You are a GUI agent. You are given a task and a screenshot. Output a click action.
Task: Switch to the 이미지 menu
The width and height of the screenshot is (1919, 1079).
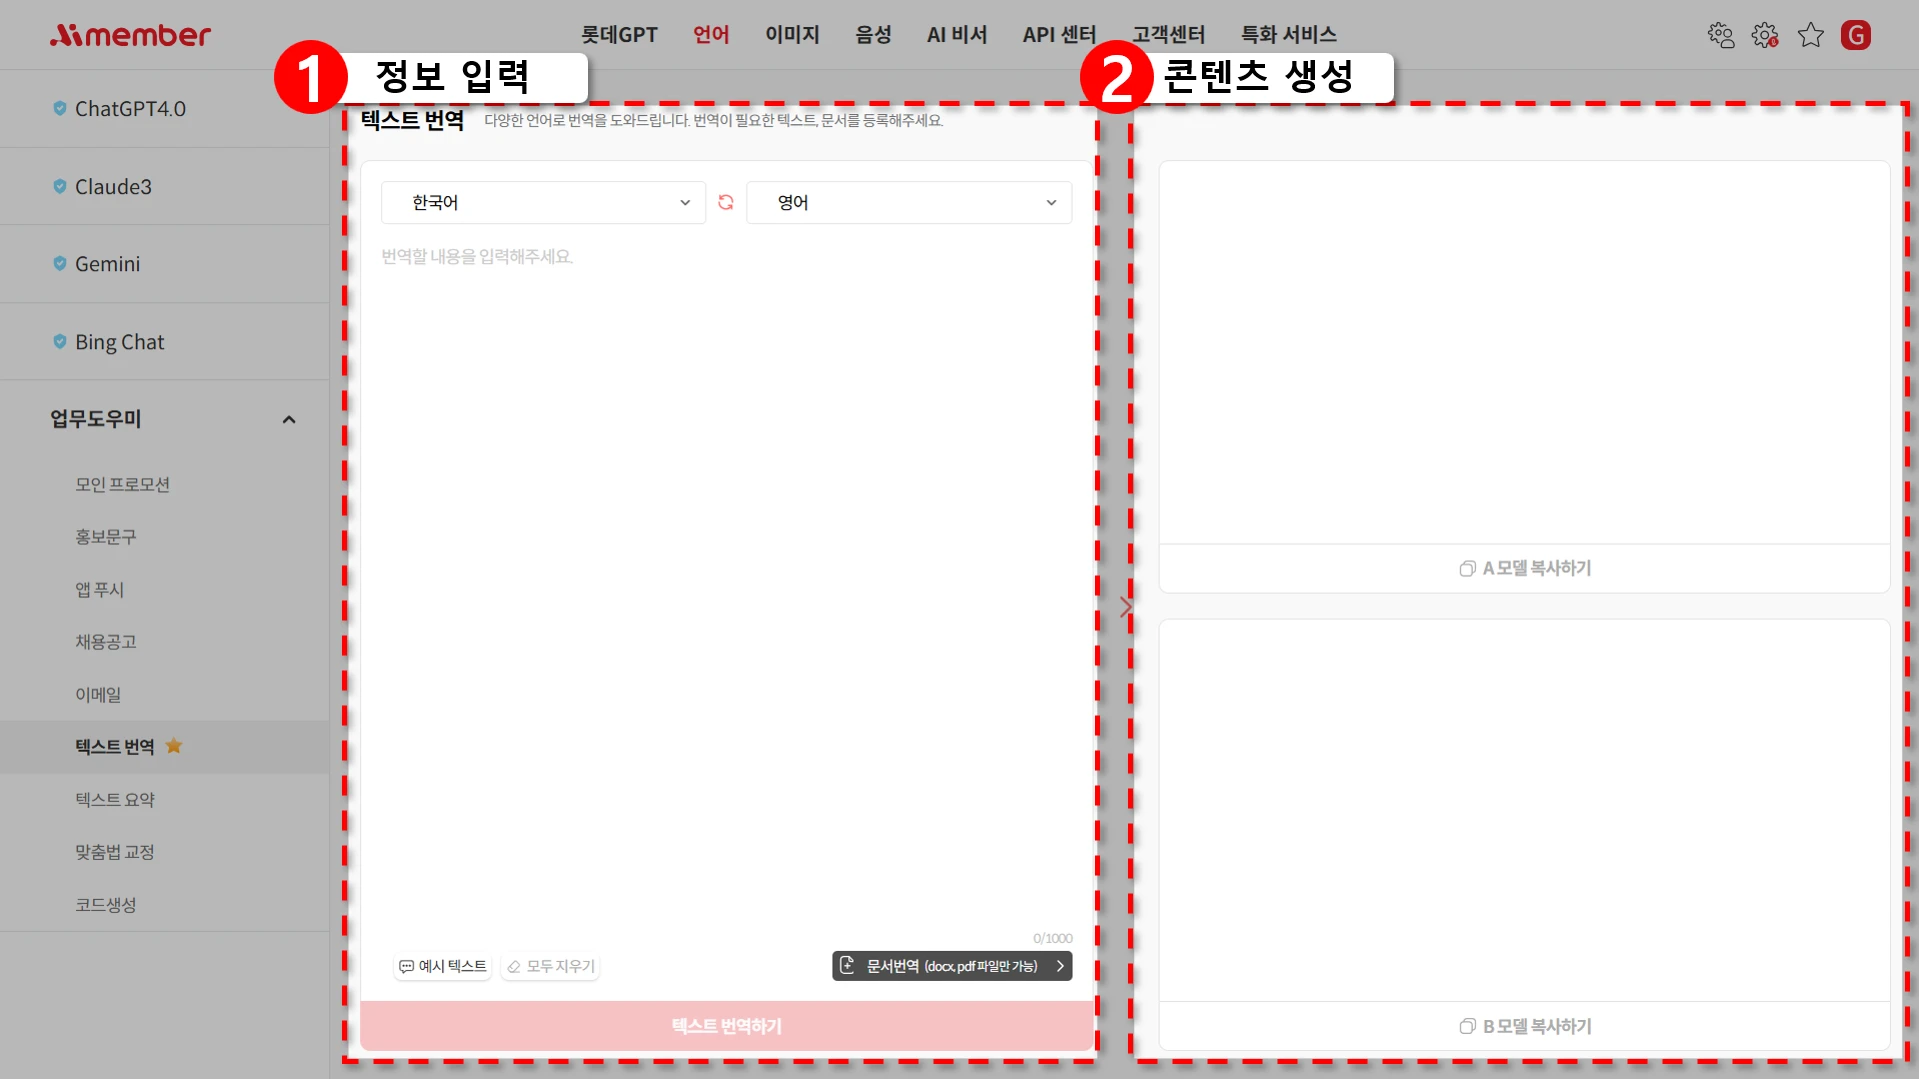click(x=792, y=35)
